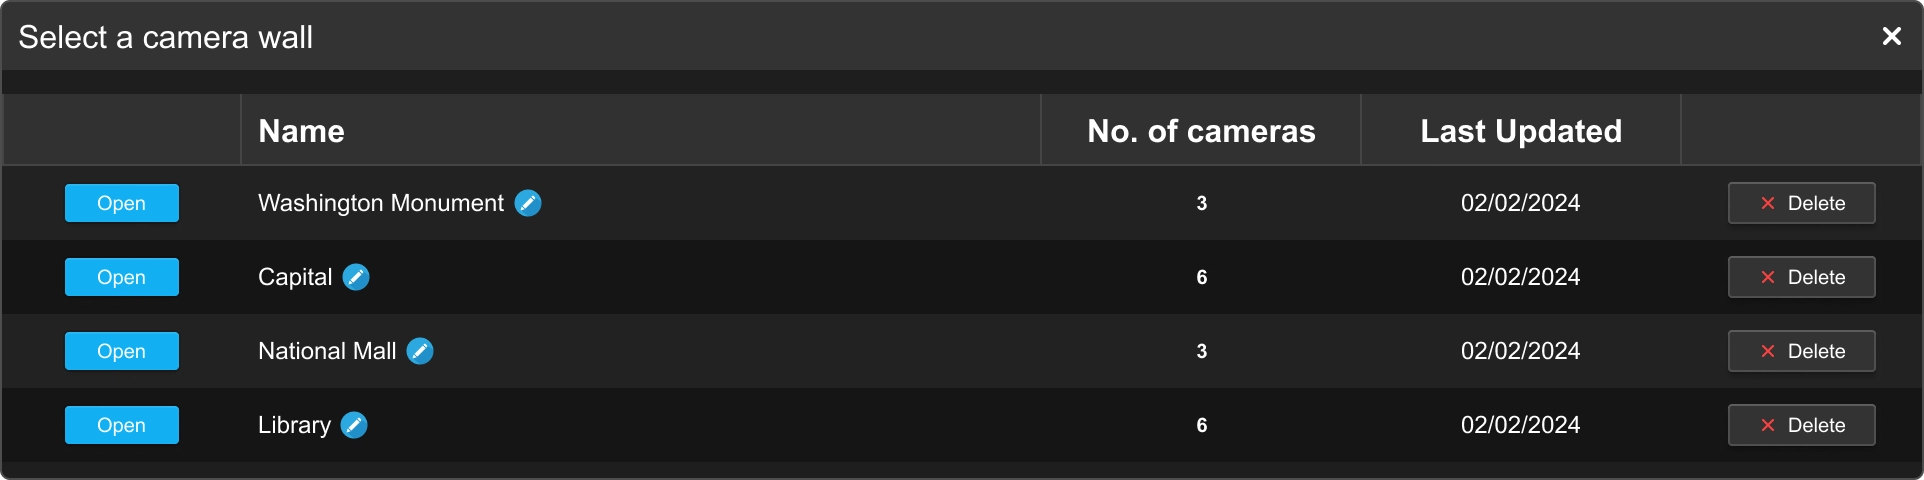The image size is (1924, 480).
Task: Click edit pencil icon beside Washington Monument
Action: point(528,203)
